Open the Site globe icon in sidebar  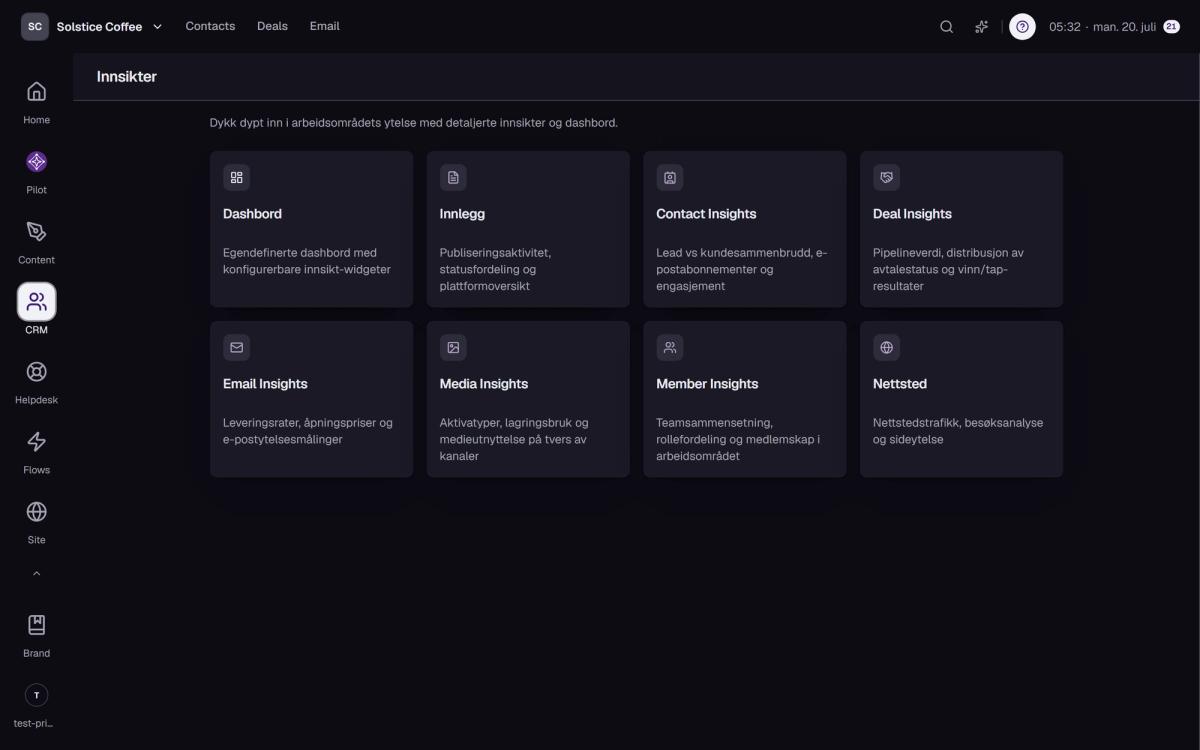36,512
